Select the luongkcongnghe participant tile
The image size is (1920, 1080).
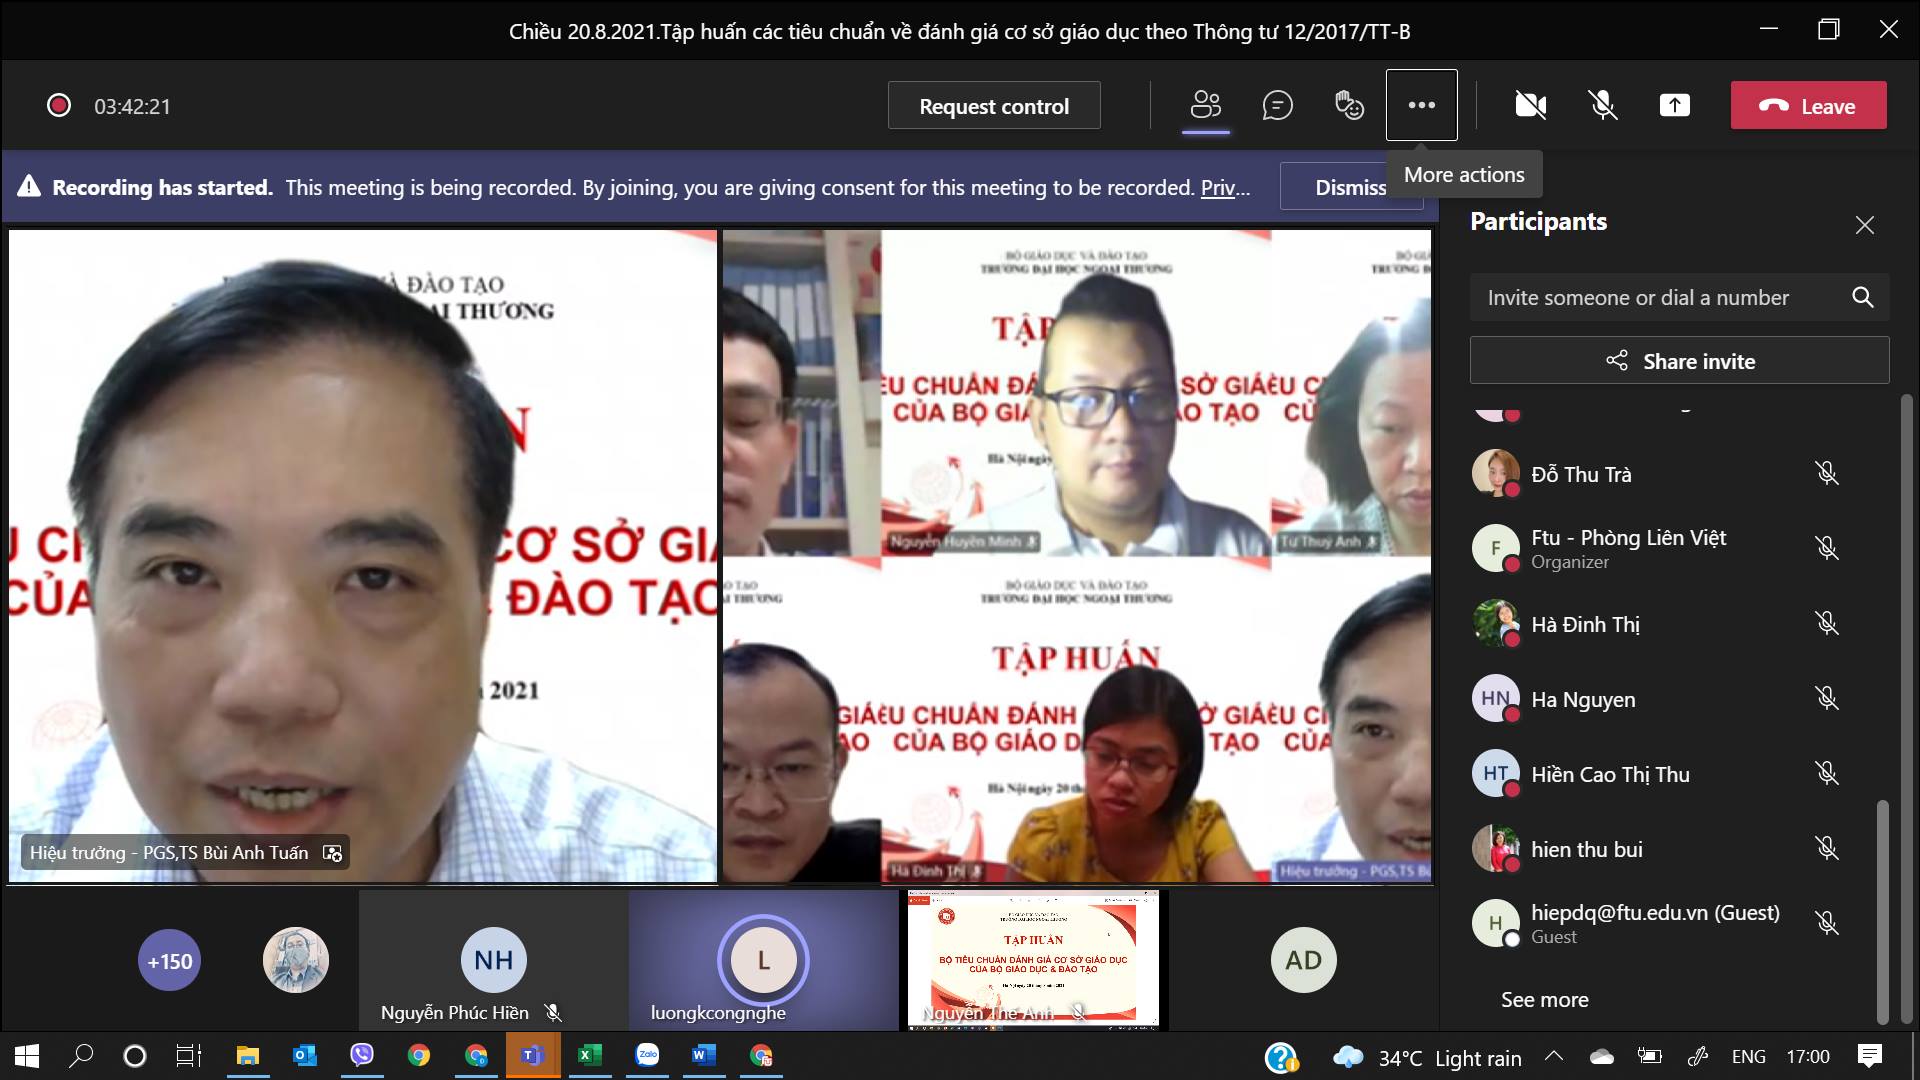pyautogui.click(x=764, y=960)
